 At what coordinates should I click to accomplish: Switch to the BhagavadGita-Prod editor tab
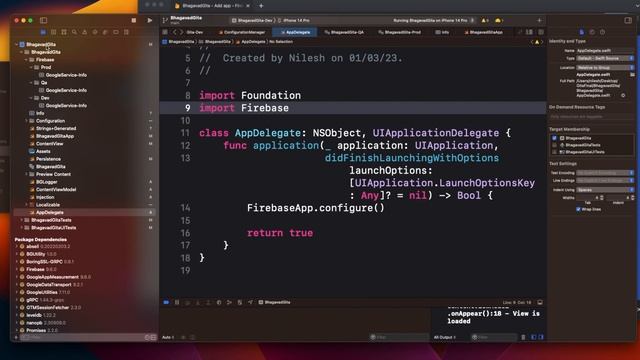(x=400, y=32)
